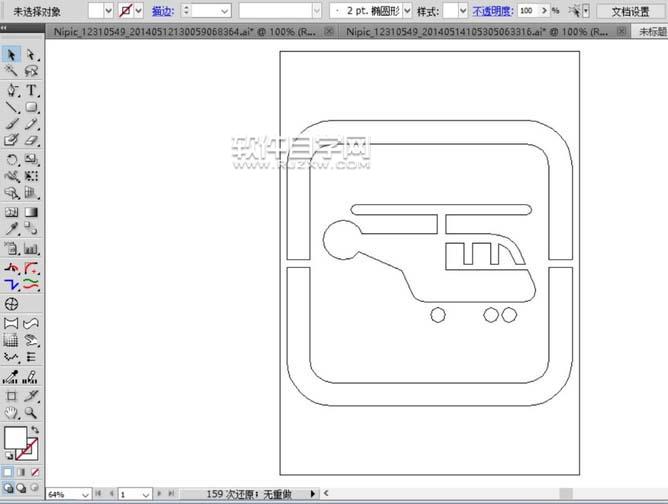Reset to default fill and stroke
The height and width of the screenshot is (504, 668).
pyautogui.click(x=8, y=455)
